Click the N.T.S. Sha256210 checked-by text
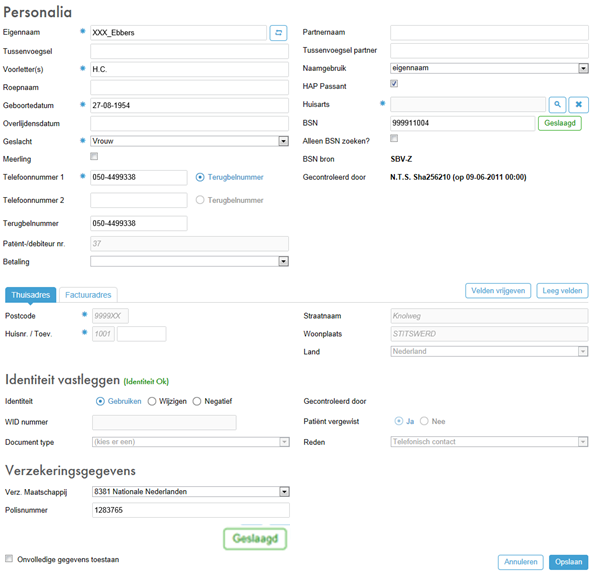 [x=458, y=177]
